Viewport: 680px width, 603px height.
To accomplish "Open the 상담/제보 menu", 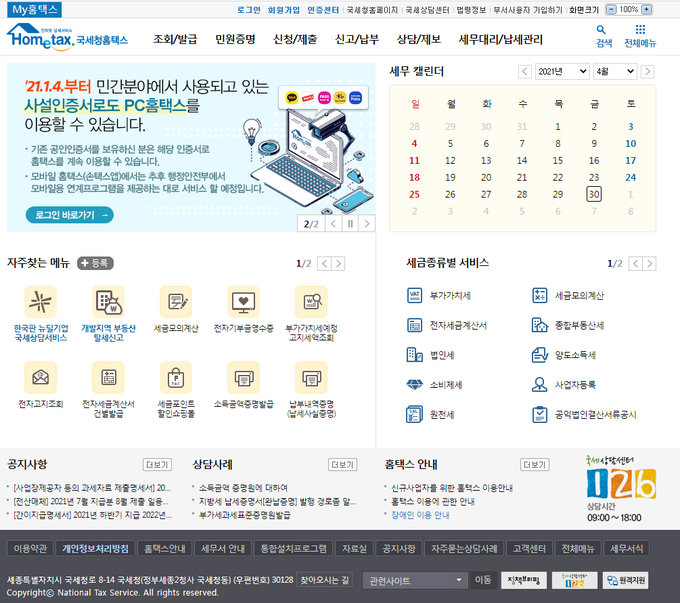I will pos(419,39).
